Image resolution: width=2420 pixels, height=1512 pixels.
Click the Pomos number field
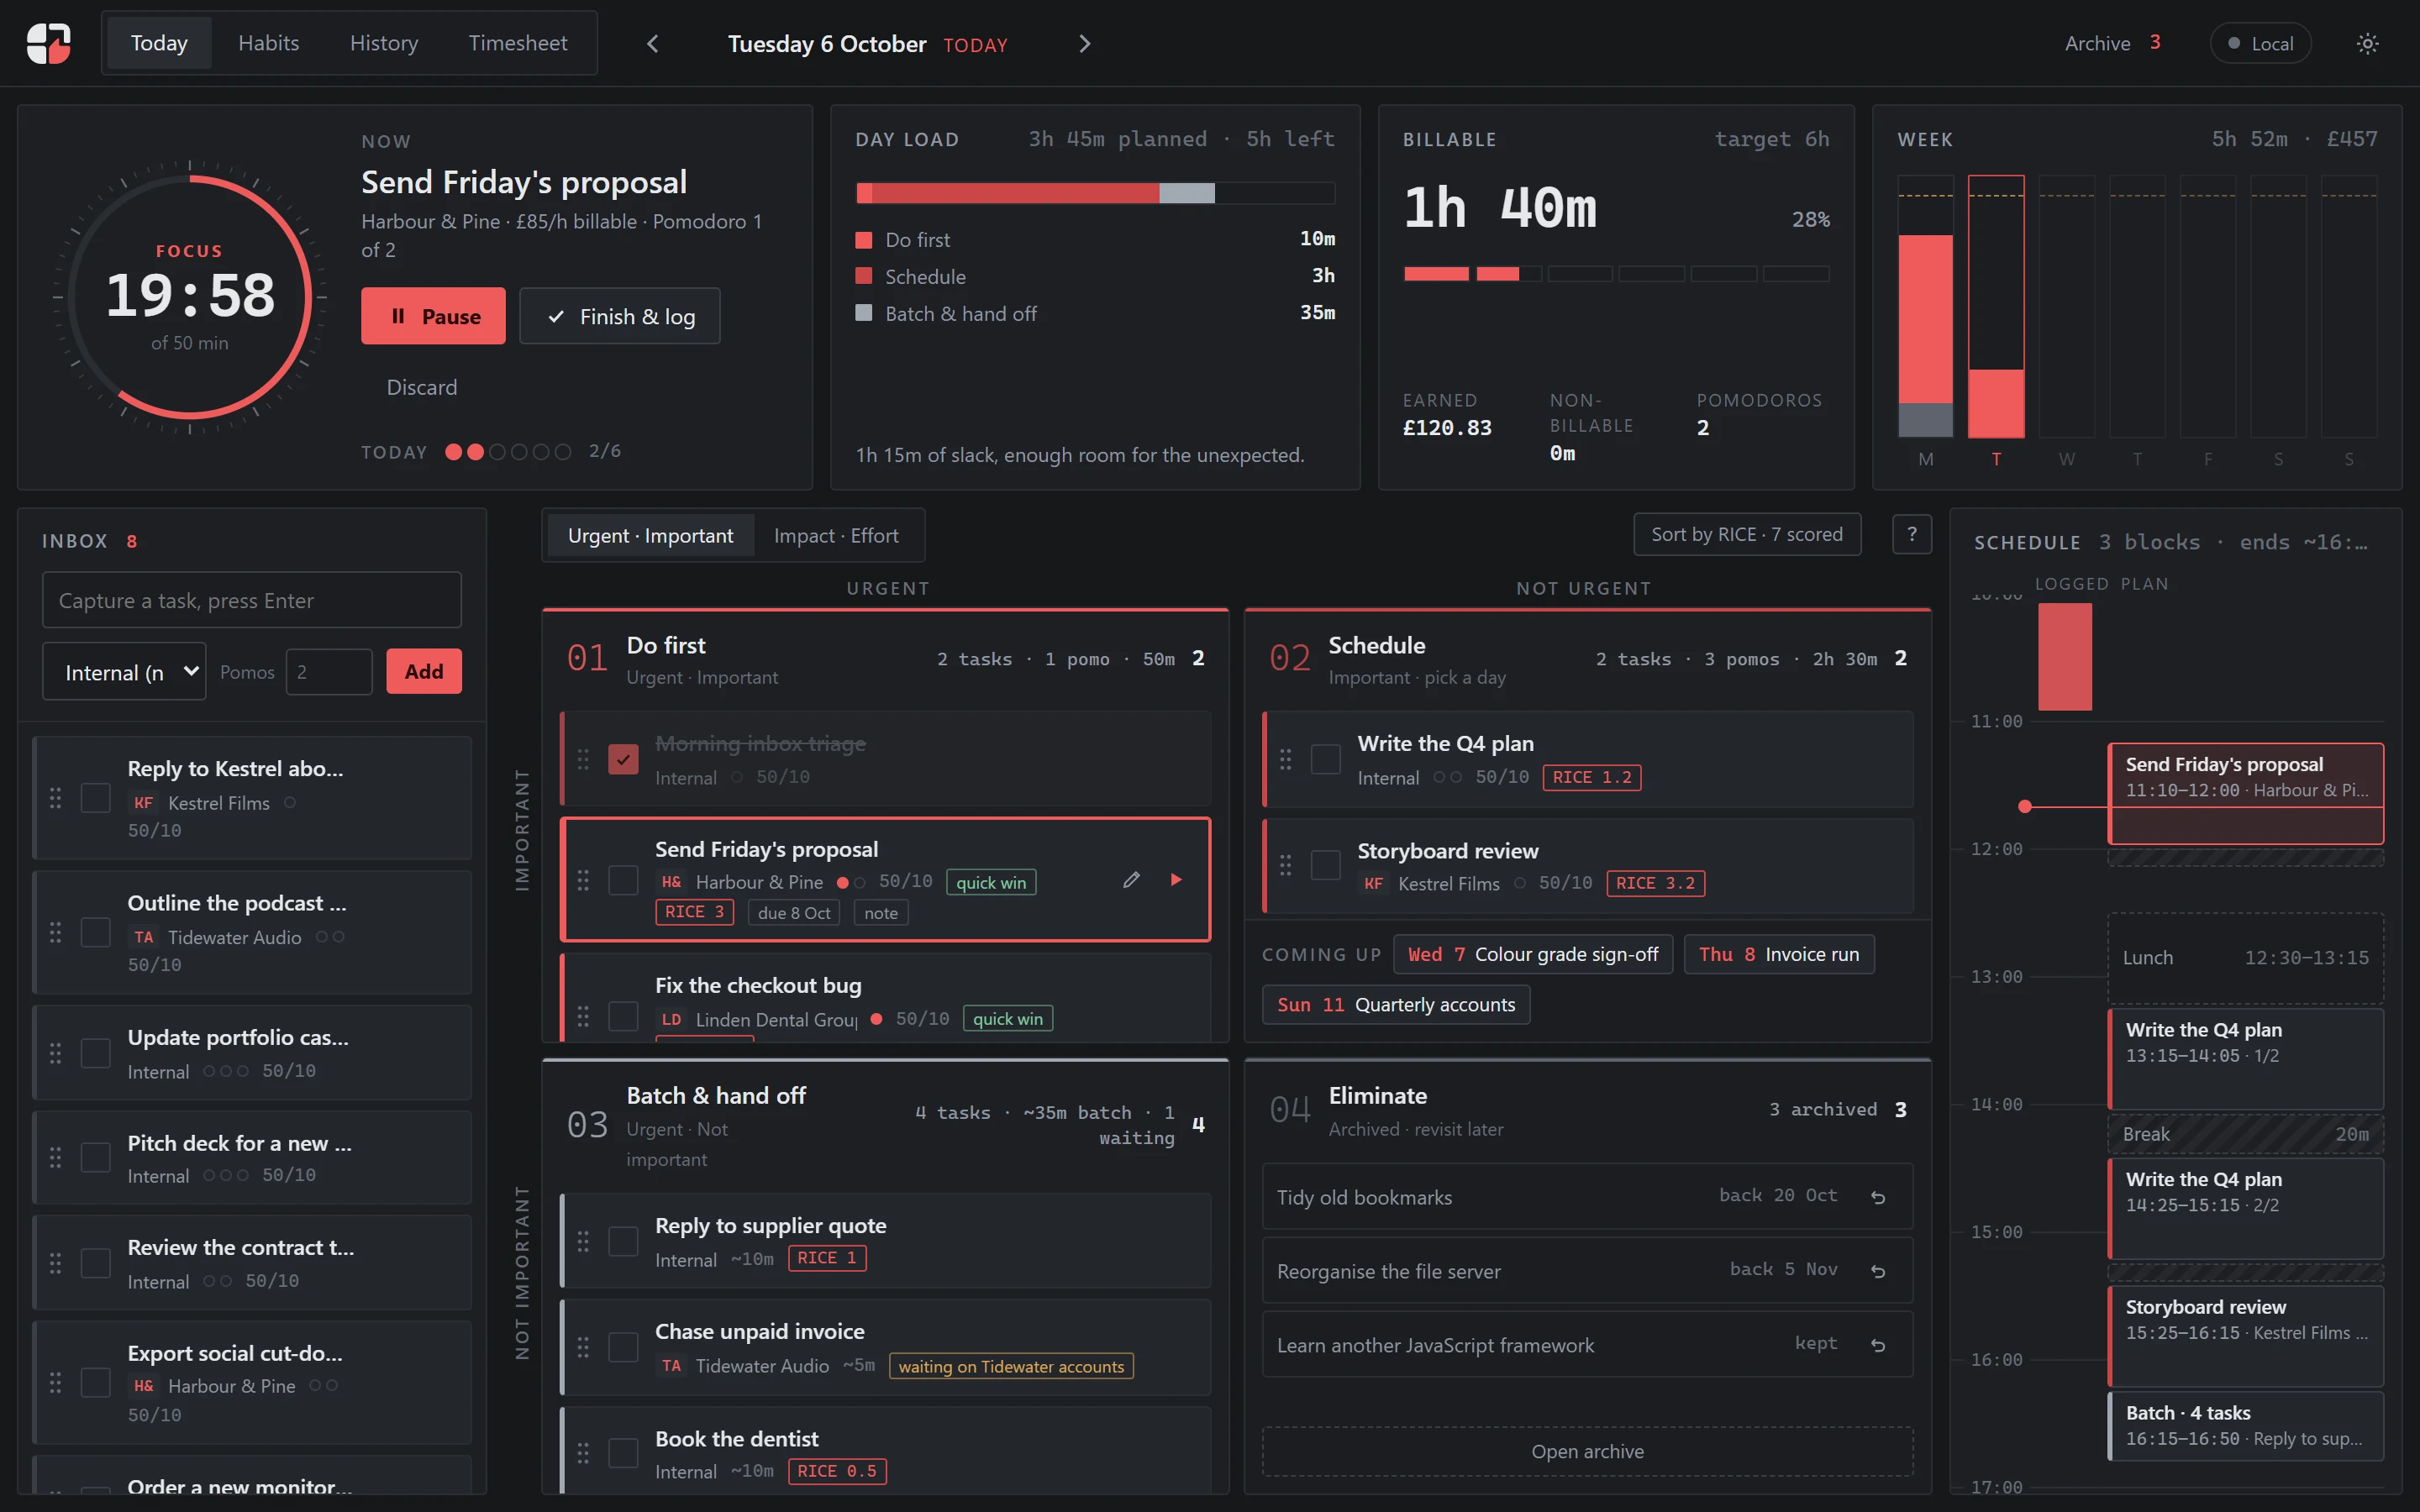(329, 671)
